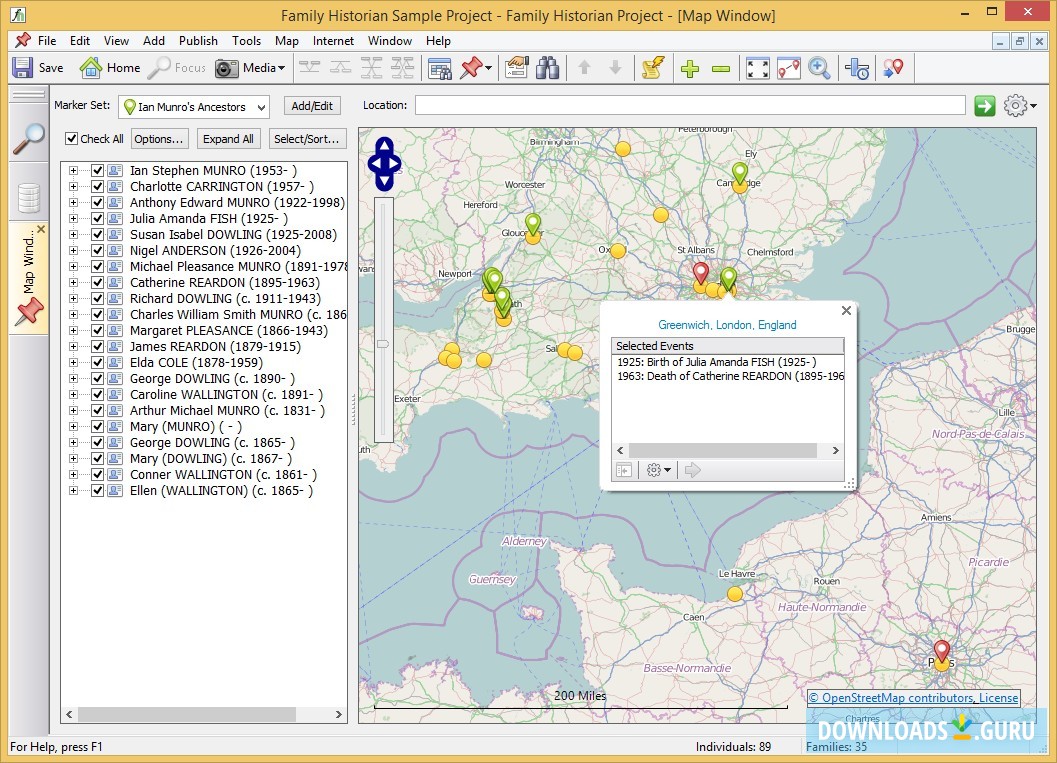Screen dimensions: 1057x763
Task: Toggle the Check All checkbox
Action: 72,139
